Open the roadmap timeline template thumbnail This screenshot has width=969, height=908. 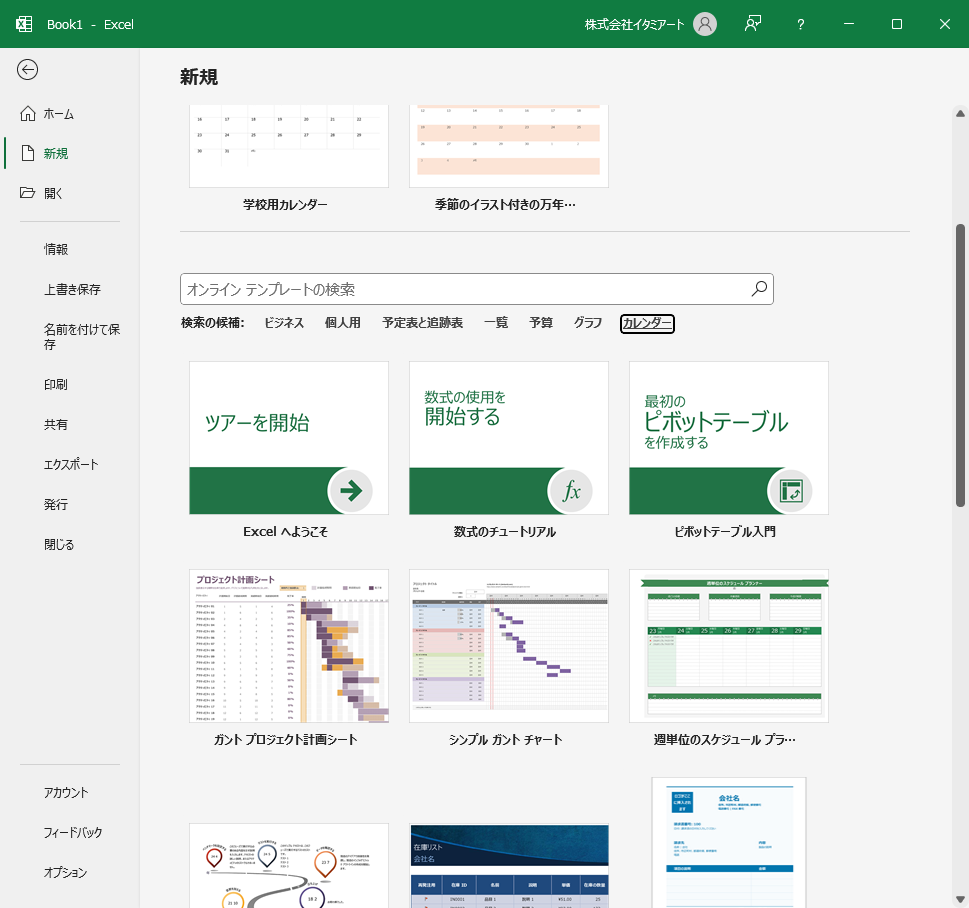click(289, 865)
